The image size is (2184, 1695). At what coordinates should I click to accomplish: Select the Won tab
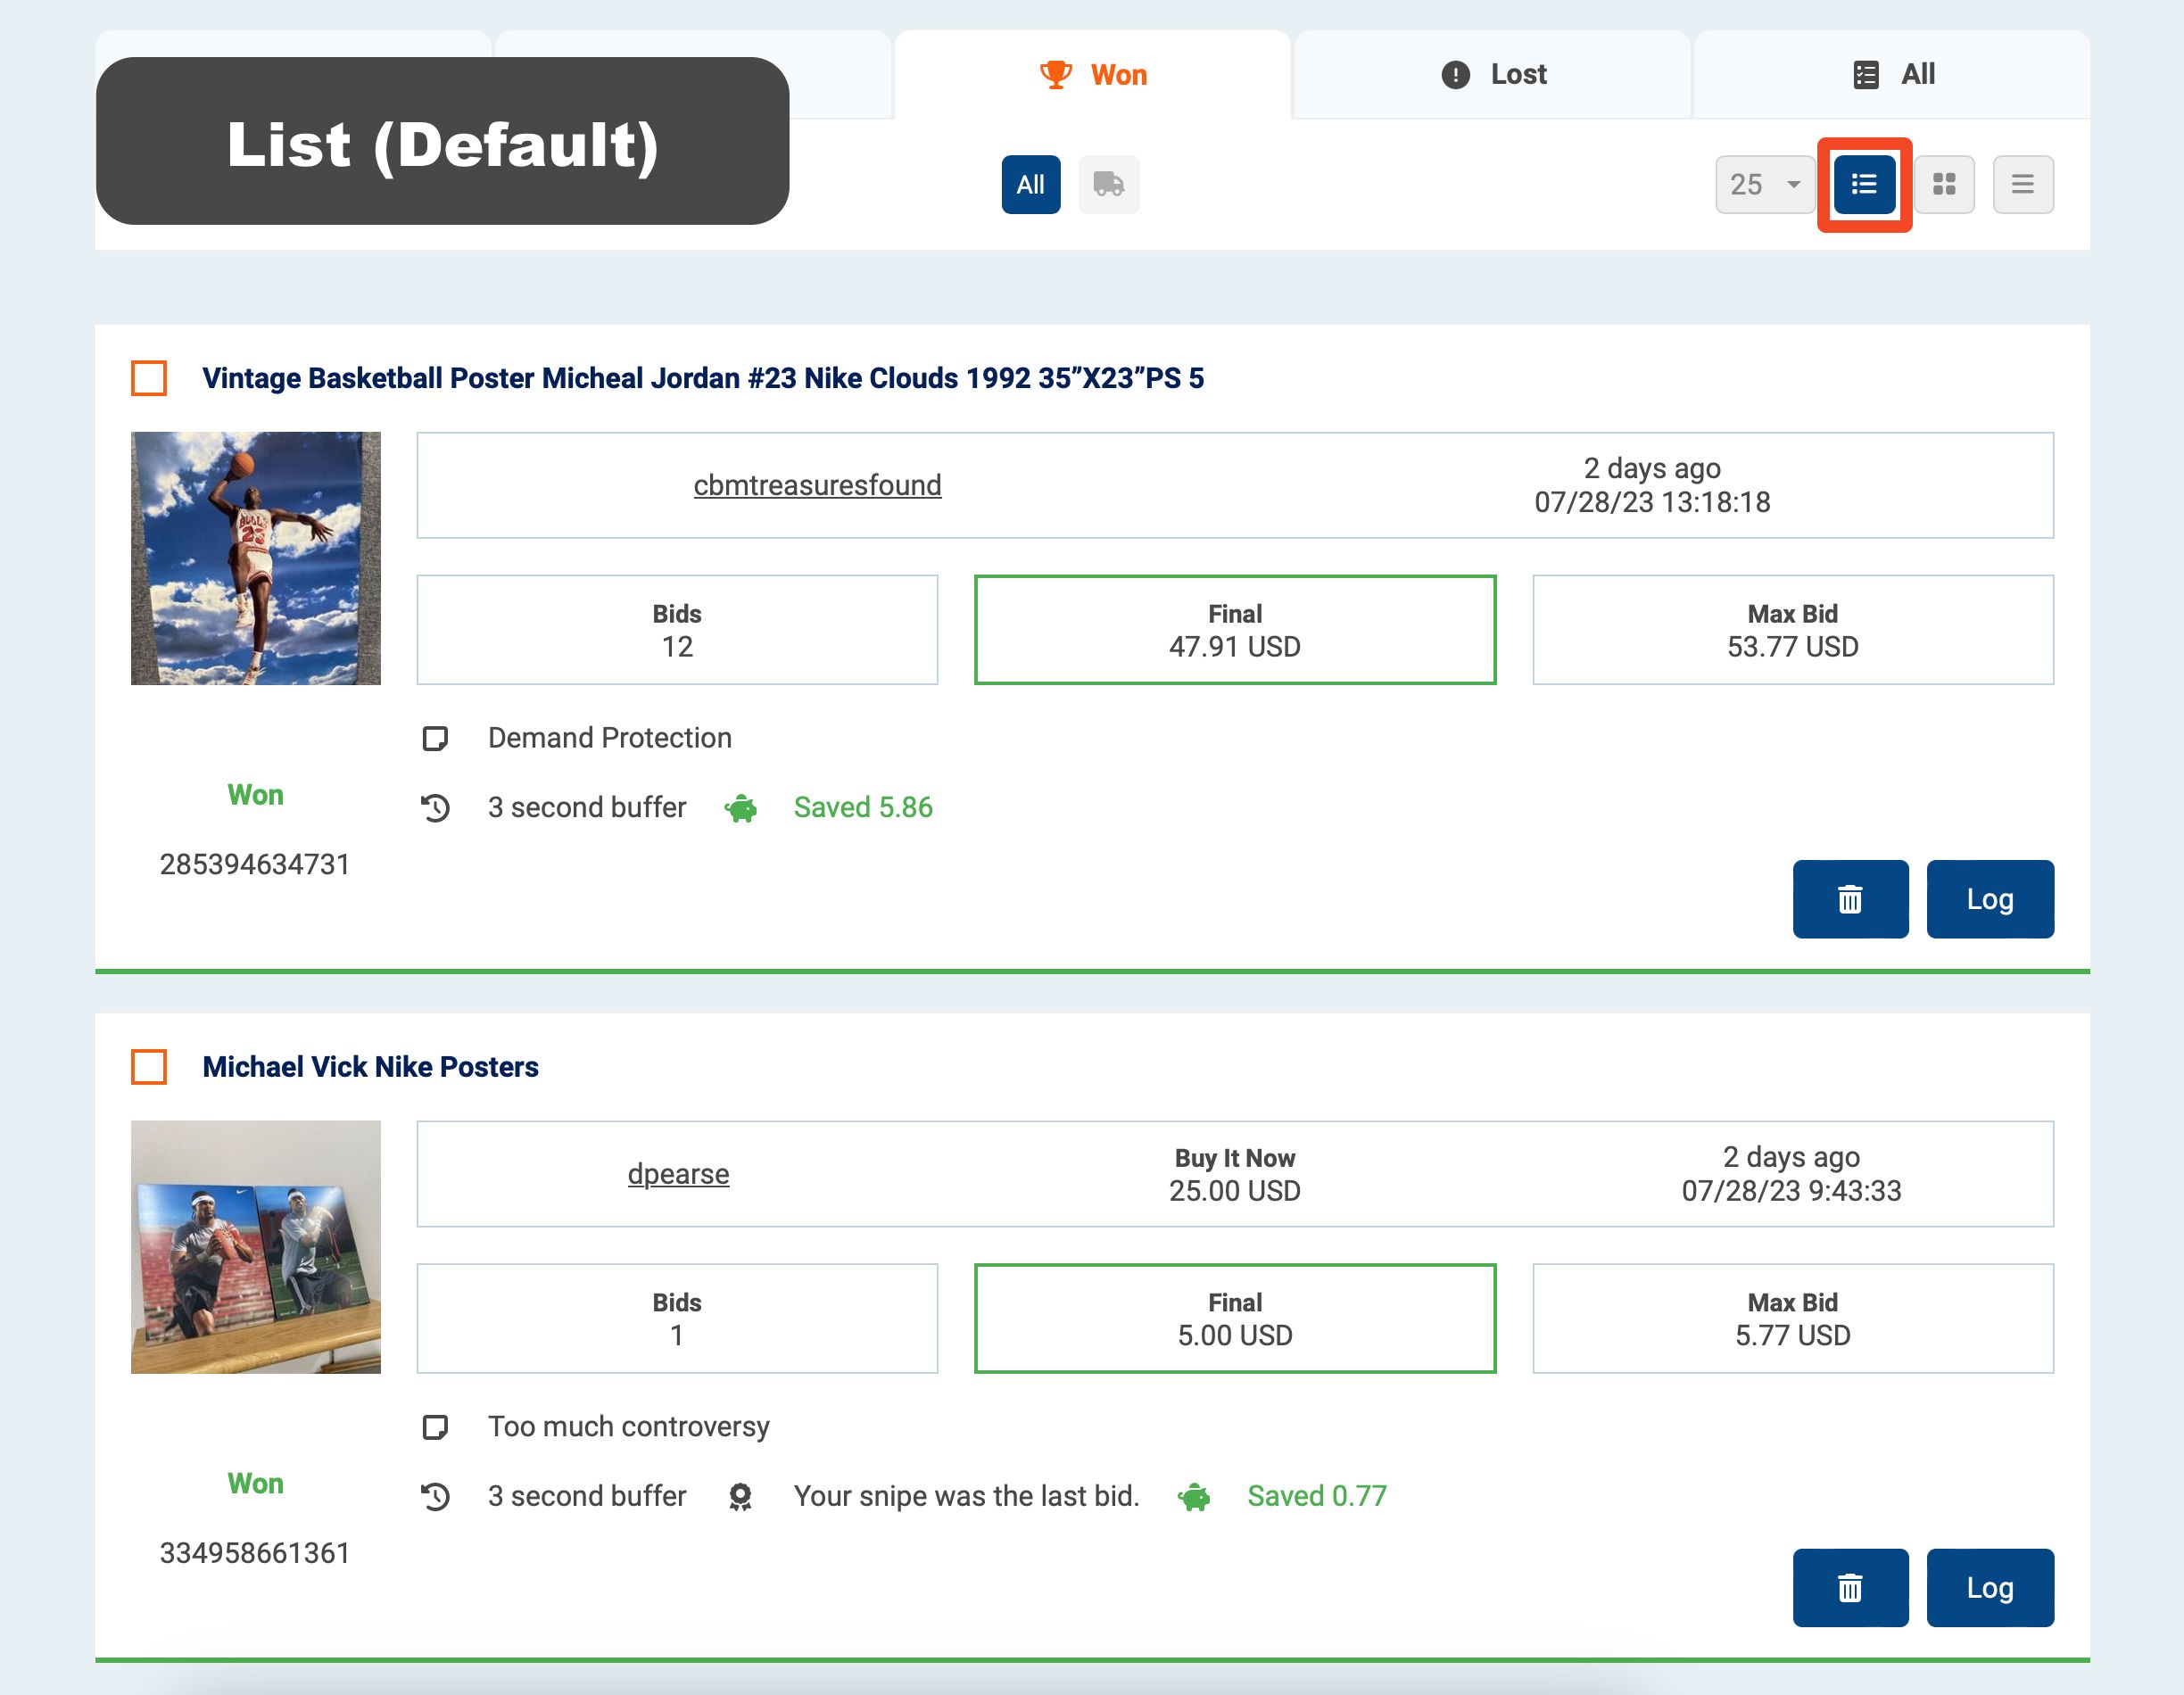1092,75
